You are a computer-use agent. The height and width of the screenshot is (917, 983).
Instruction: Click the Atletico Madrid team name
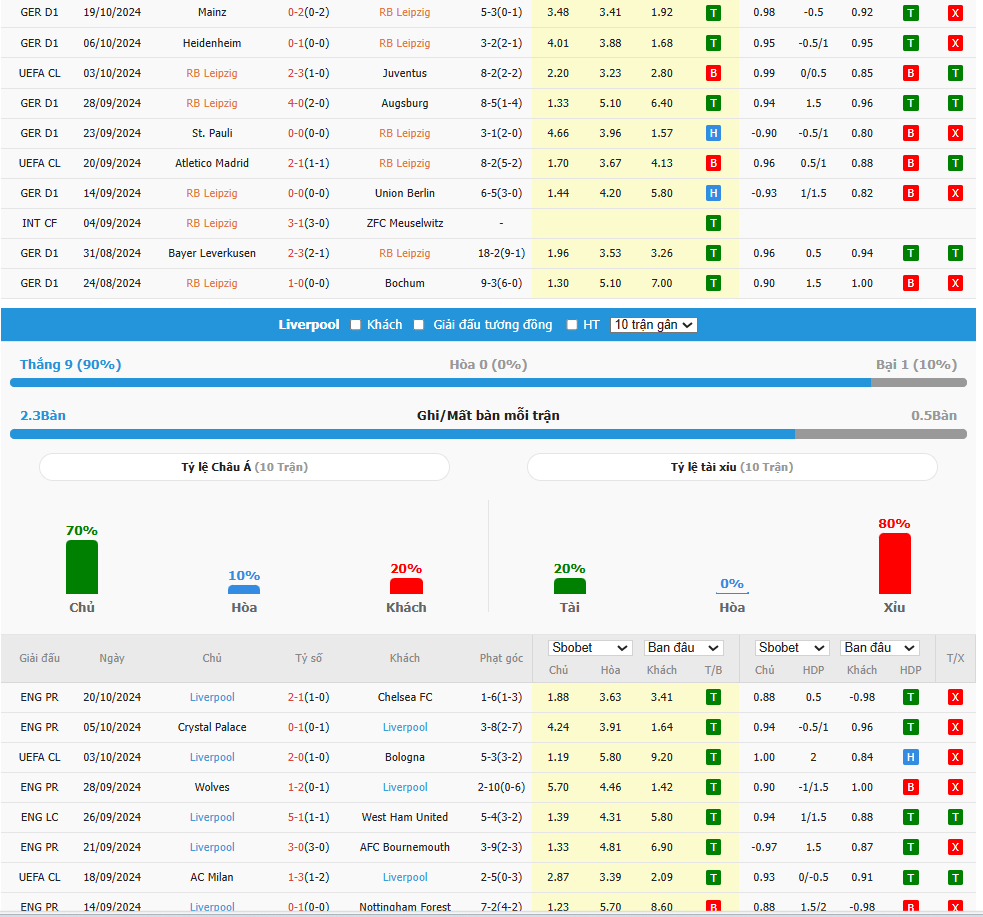(212, 163)
